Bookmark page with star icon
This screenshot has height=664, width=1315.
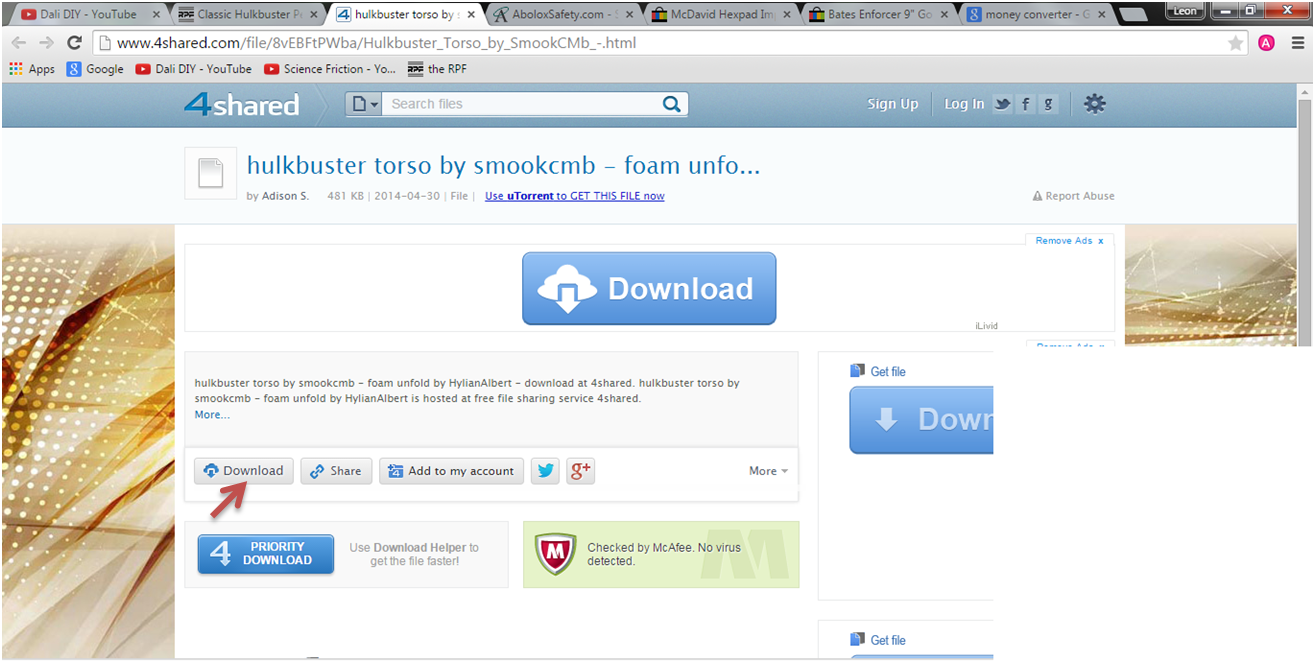[x=1236, y=43]
